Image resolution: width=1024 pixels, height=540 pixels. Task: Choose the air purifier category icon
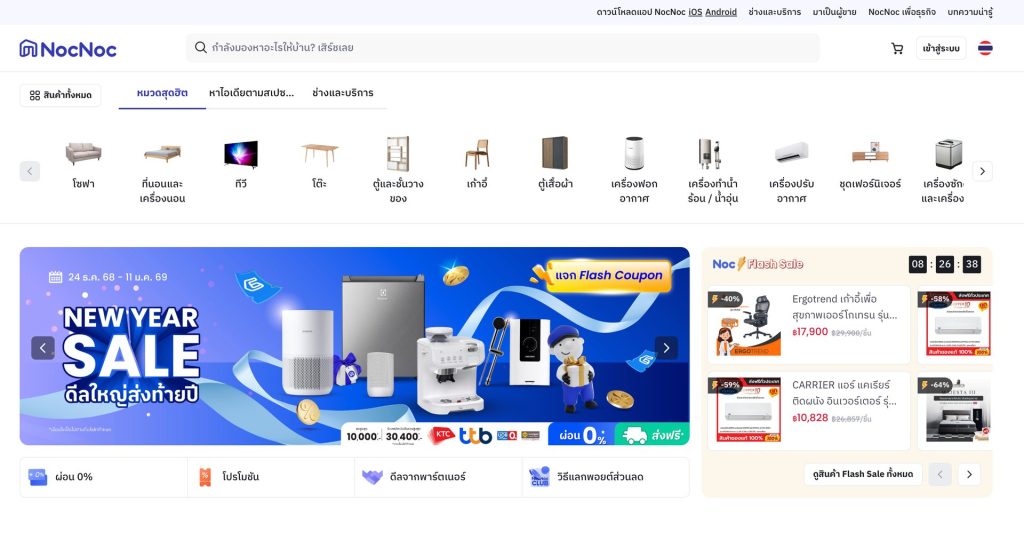tap(634, 155)
